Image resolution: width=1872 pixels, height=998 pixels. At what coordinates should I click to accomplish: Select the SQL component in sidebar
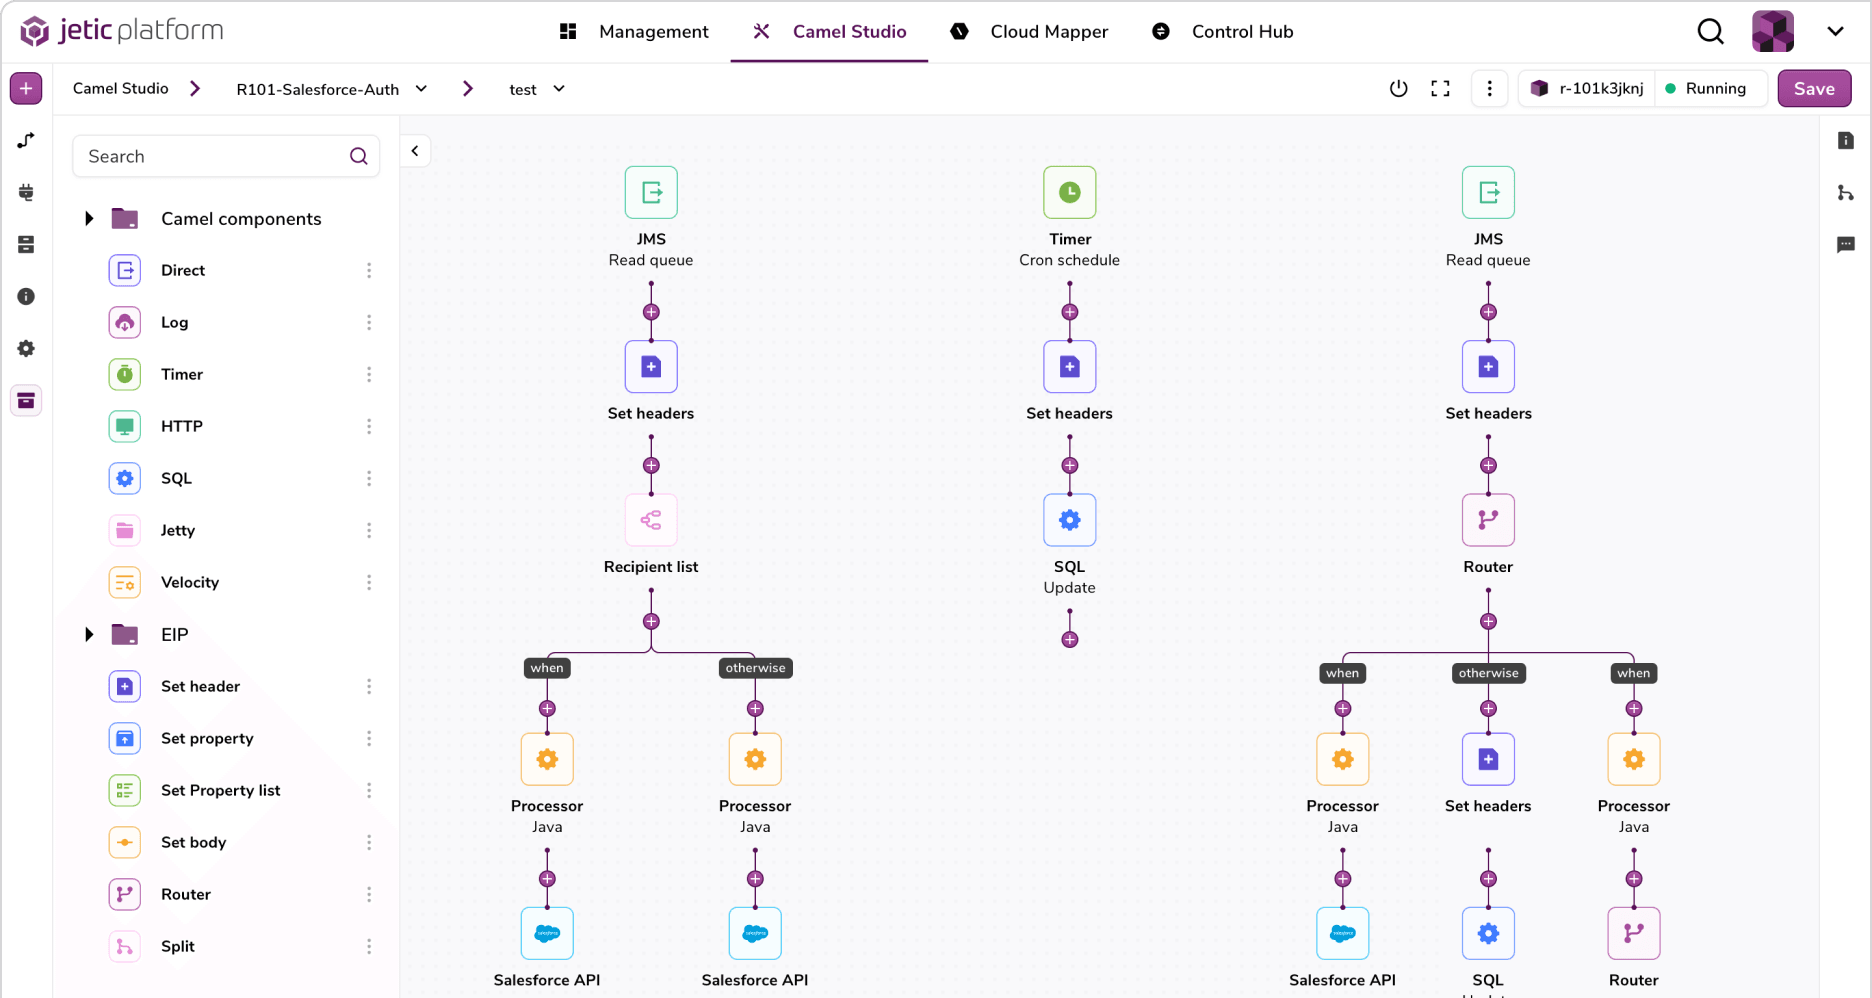[176, 478]
